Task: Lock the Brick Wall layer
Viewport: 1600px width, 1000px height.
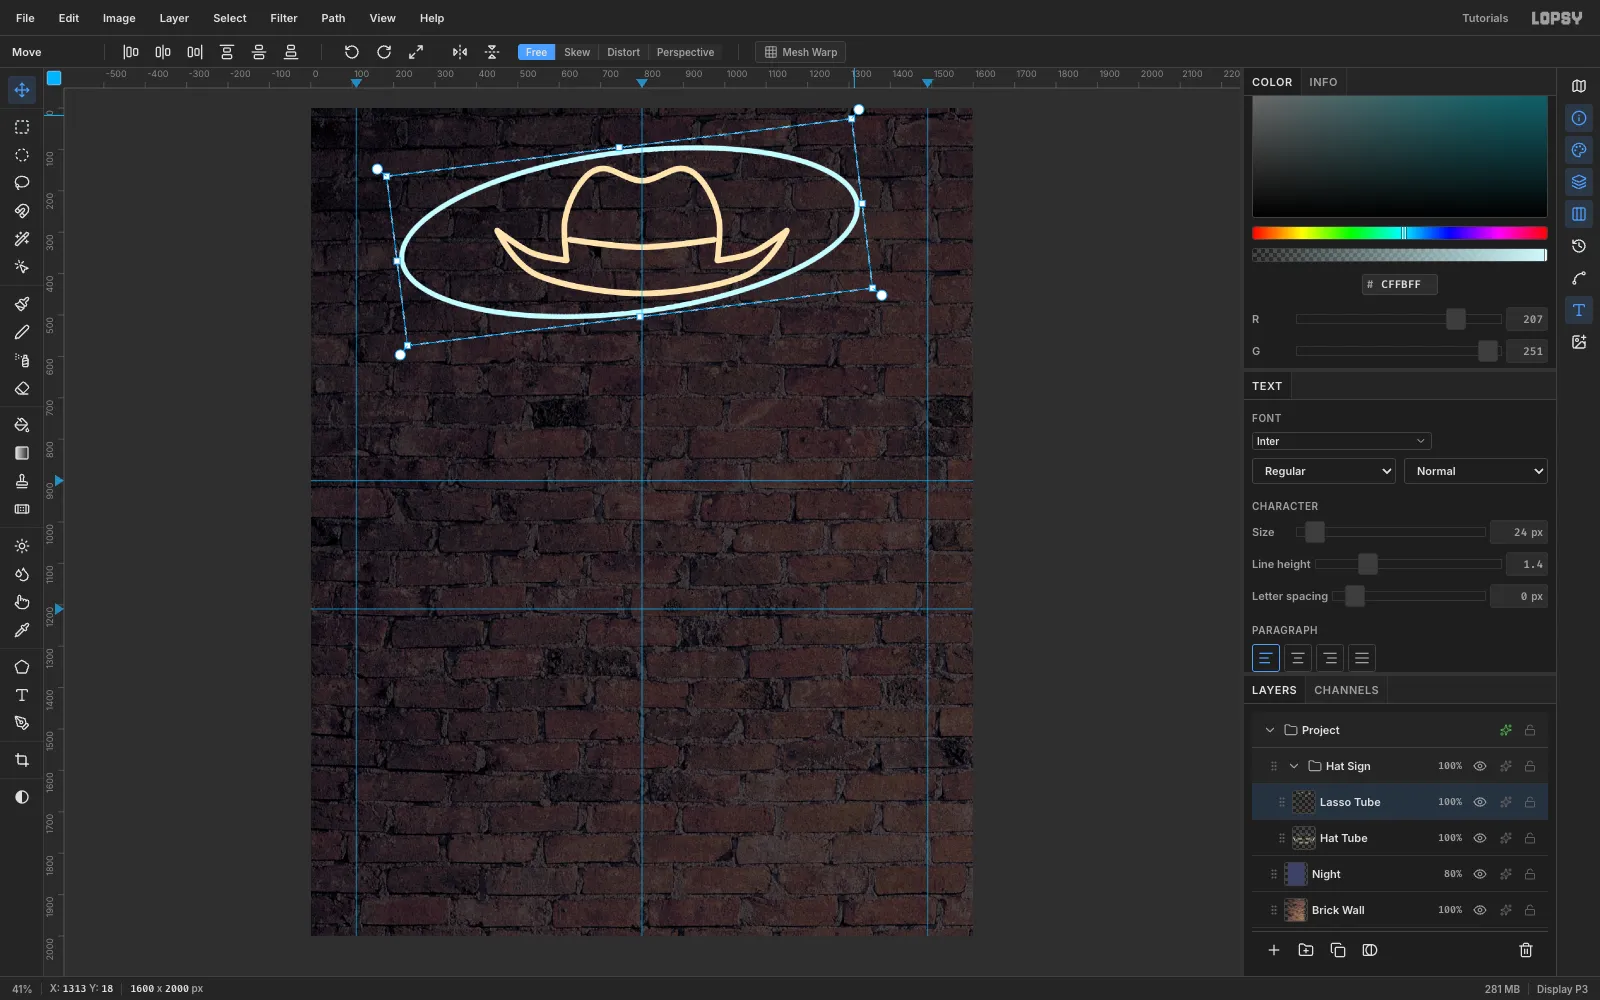Action: click(1530, 910)
